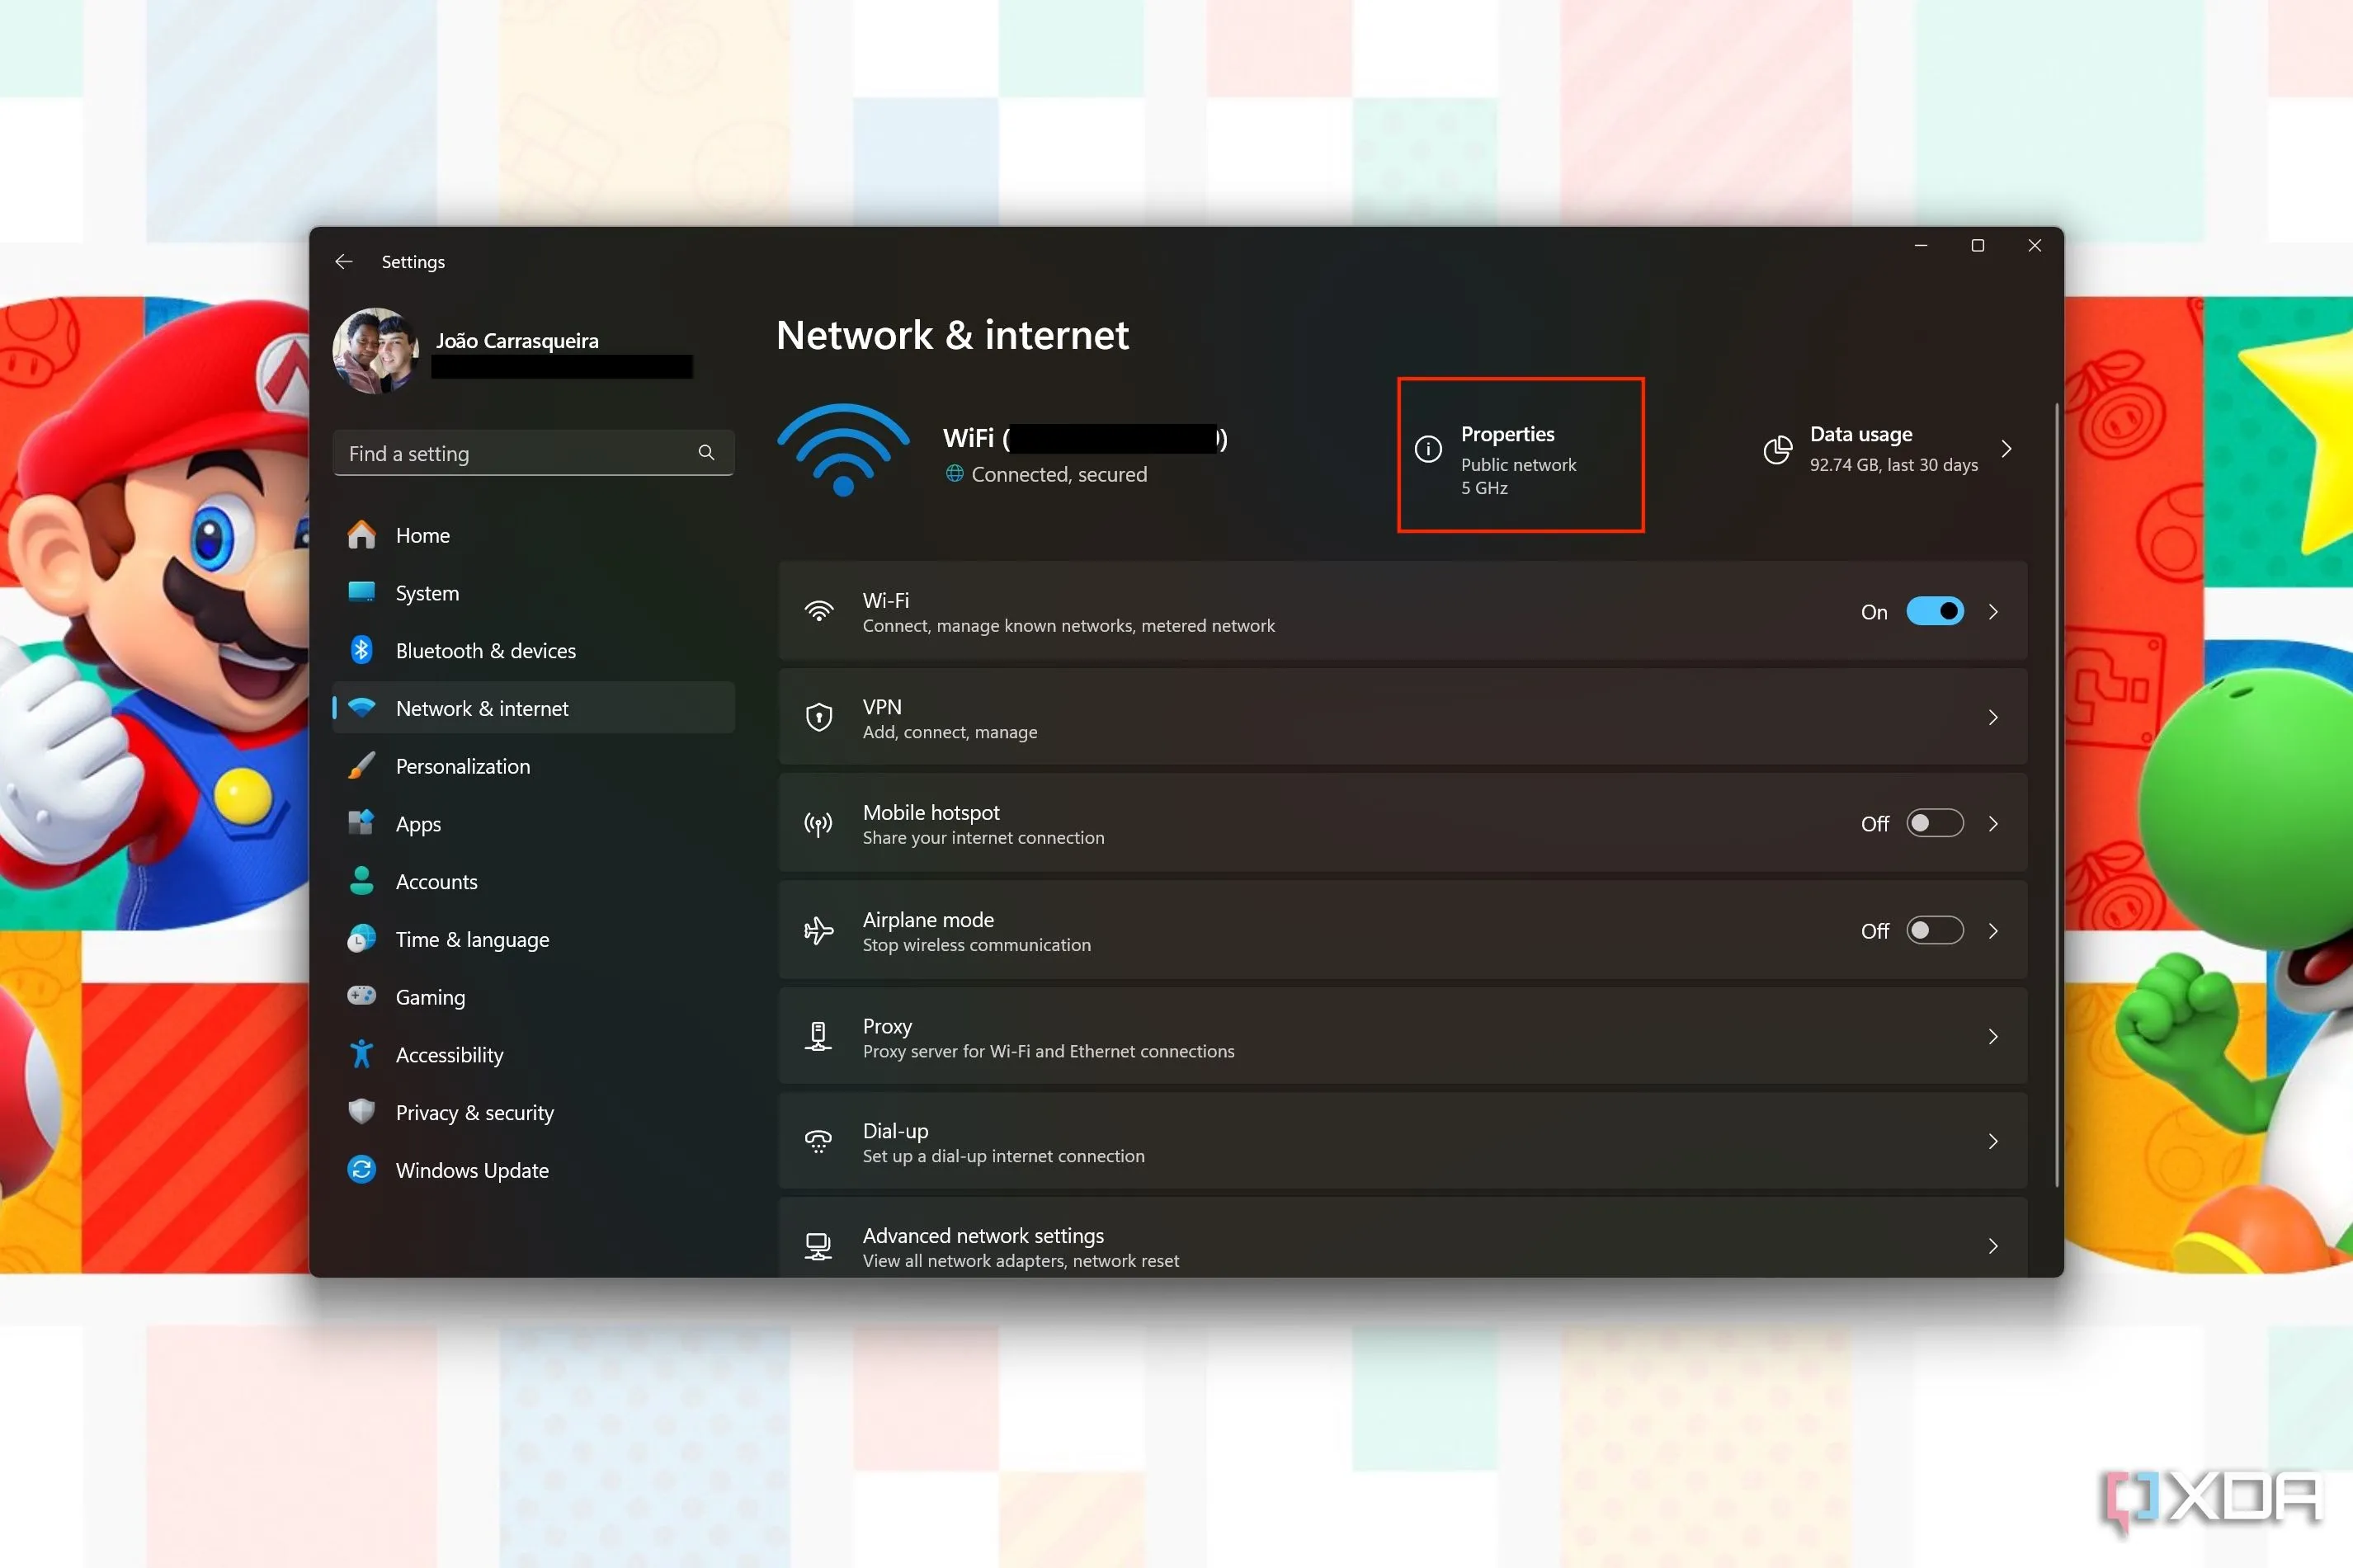The image size is (2353, 1568).
Task: Open Personalization in the sidebar
Action: 463,766
